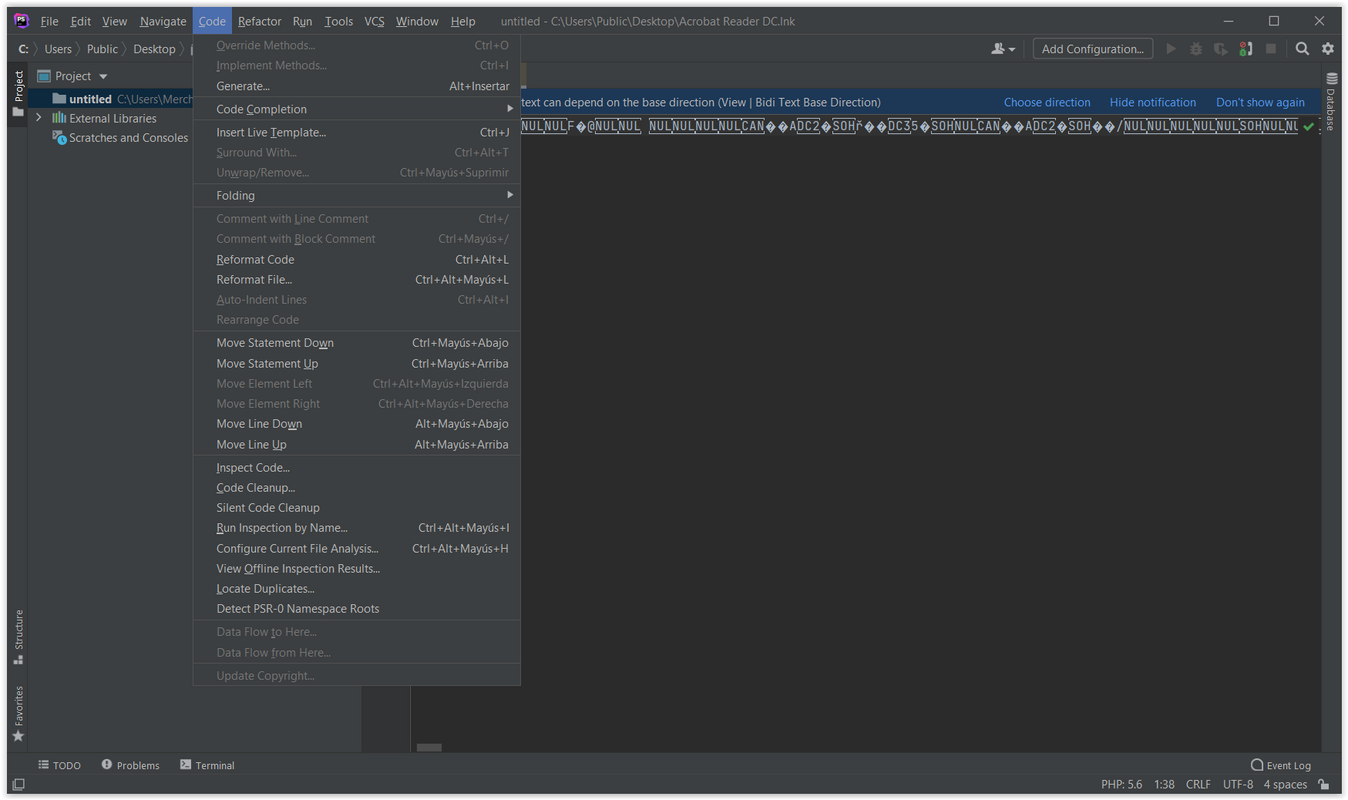Choose Code Cleanup...
Viewport: 1348px width, 800px height.
tap(357, 487)
